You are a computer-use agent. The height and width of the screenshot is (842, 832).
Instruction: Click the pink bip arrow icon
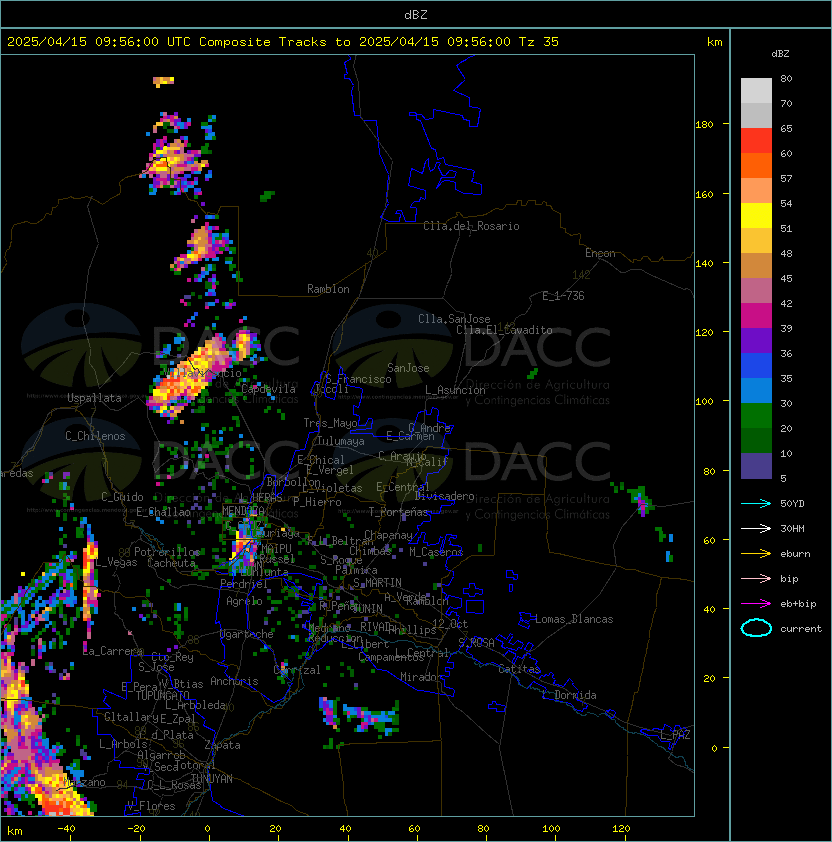click(756, 579)
